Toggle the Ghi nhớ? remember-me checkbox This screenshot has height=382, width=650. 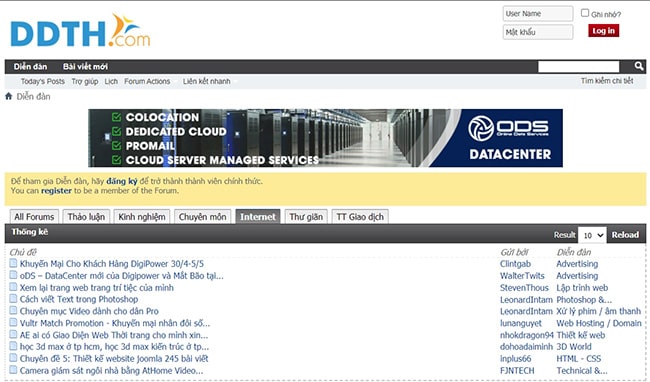(585, 13)
